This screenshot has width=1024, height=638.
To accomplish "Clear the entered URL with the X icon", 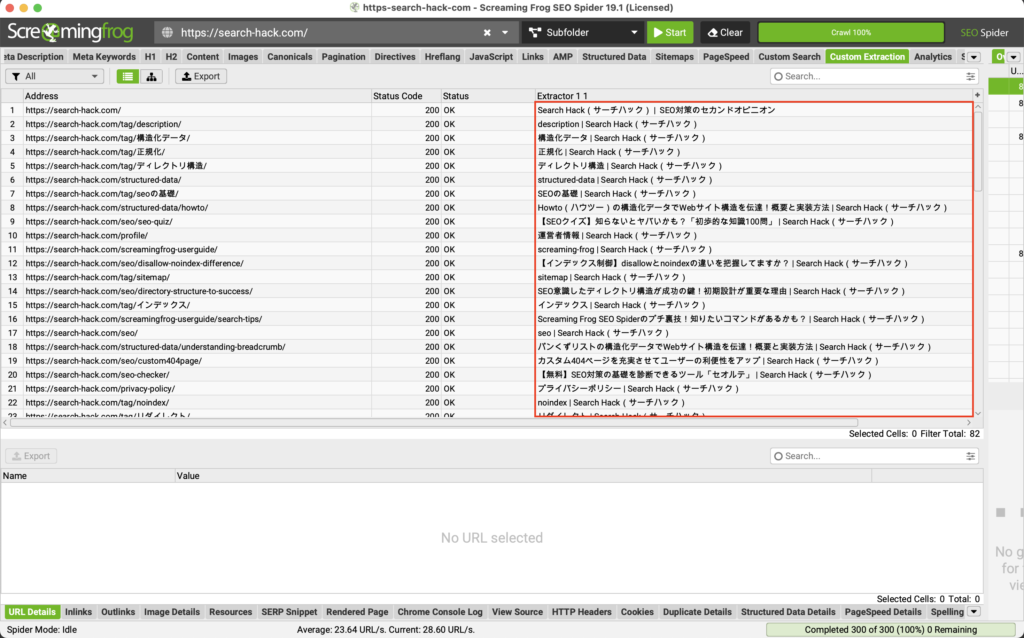I will [487, 33].
